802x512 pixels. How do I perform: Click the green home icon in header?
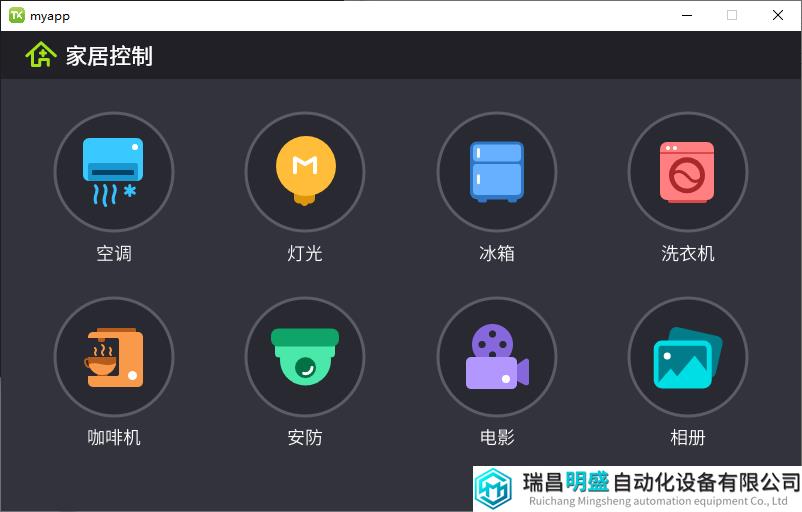click(41, 55)
